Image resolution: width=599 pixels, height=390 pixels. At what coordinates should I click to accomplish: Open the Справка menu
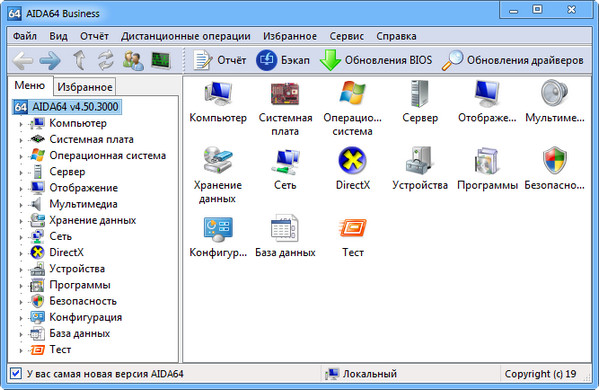click(x=396, y=36)
